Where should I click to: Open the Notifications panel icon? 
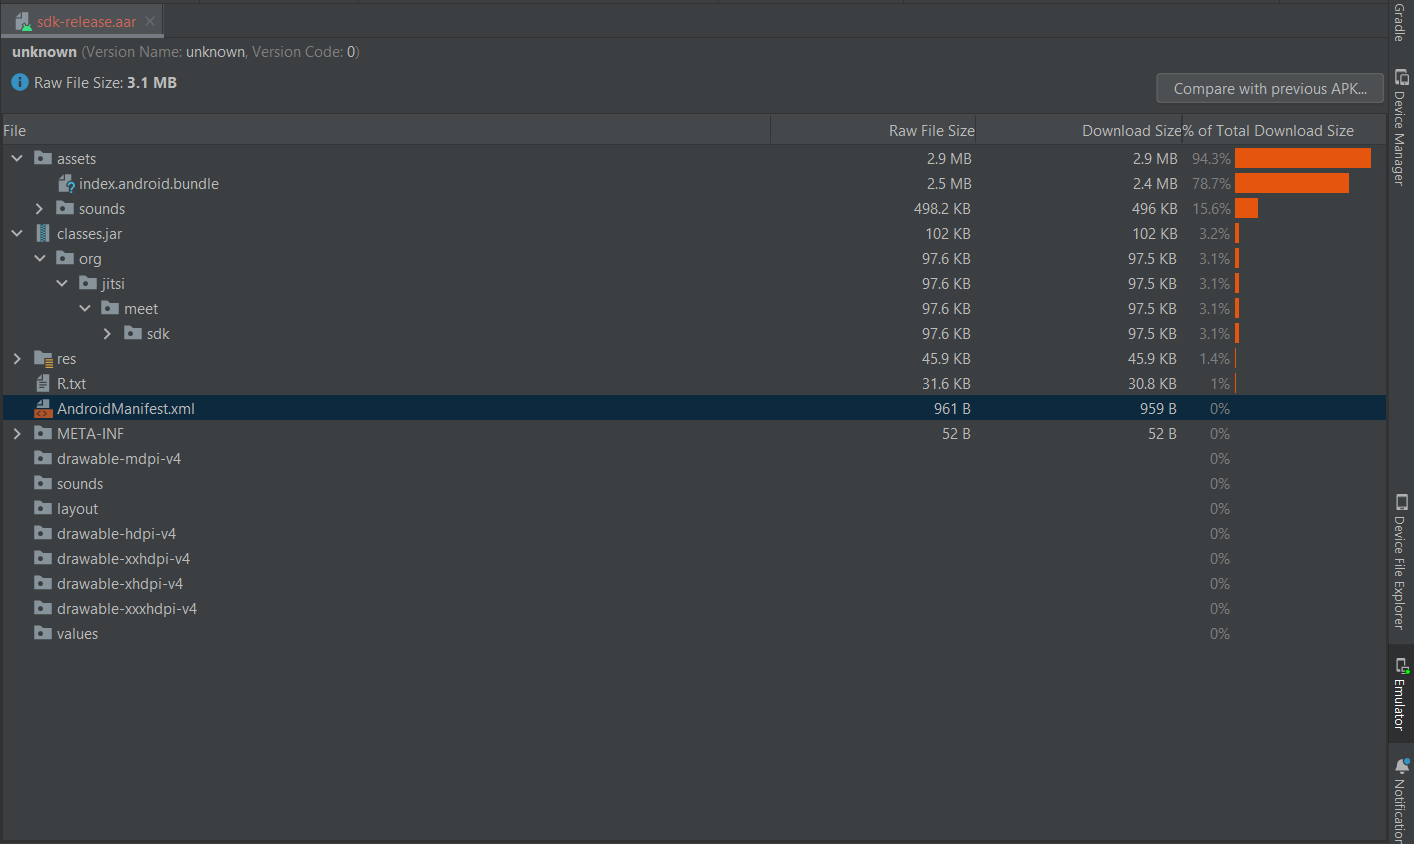pos(1400,764)
